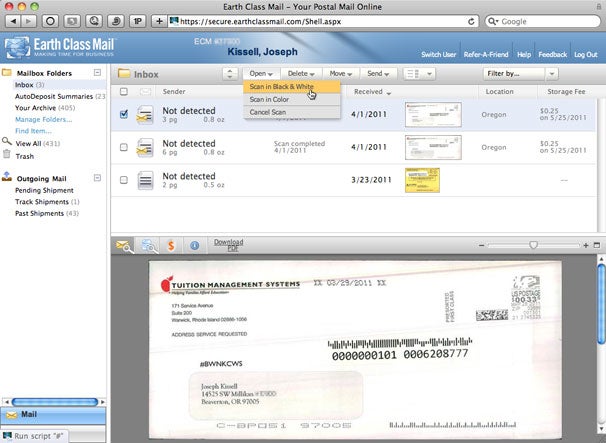Click the Open menu button
The width and height of the screenshot is (606, 443).
[x=261, y=73]
